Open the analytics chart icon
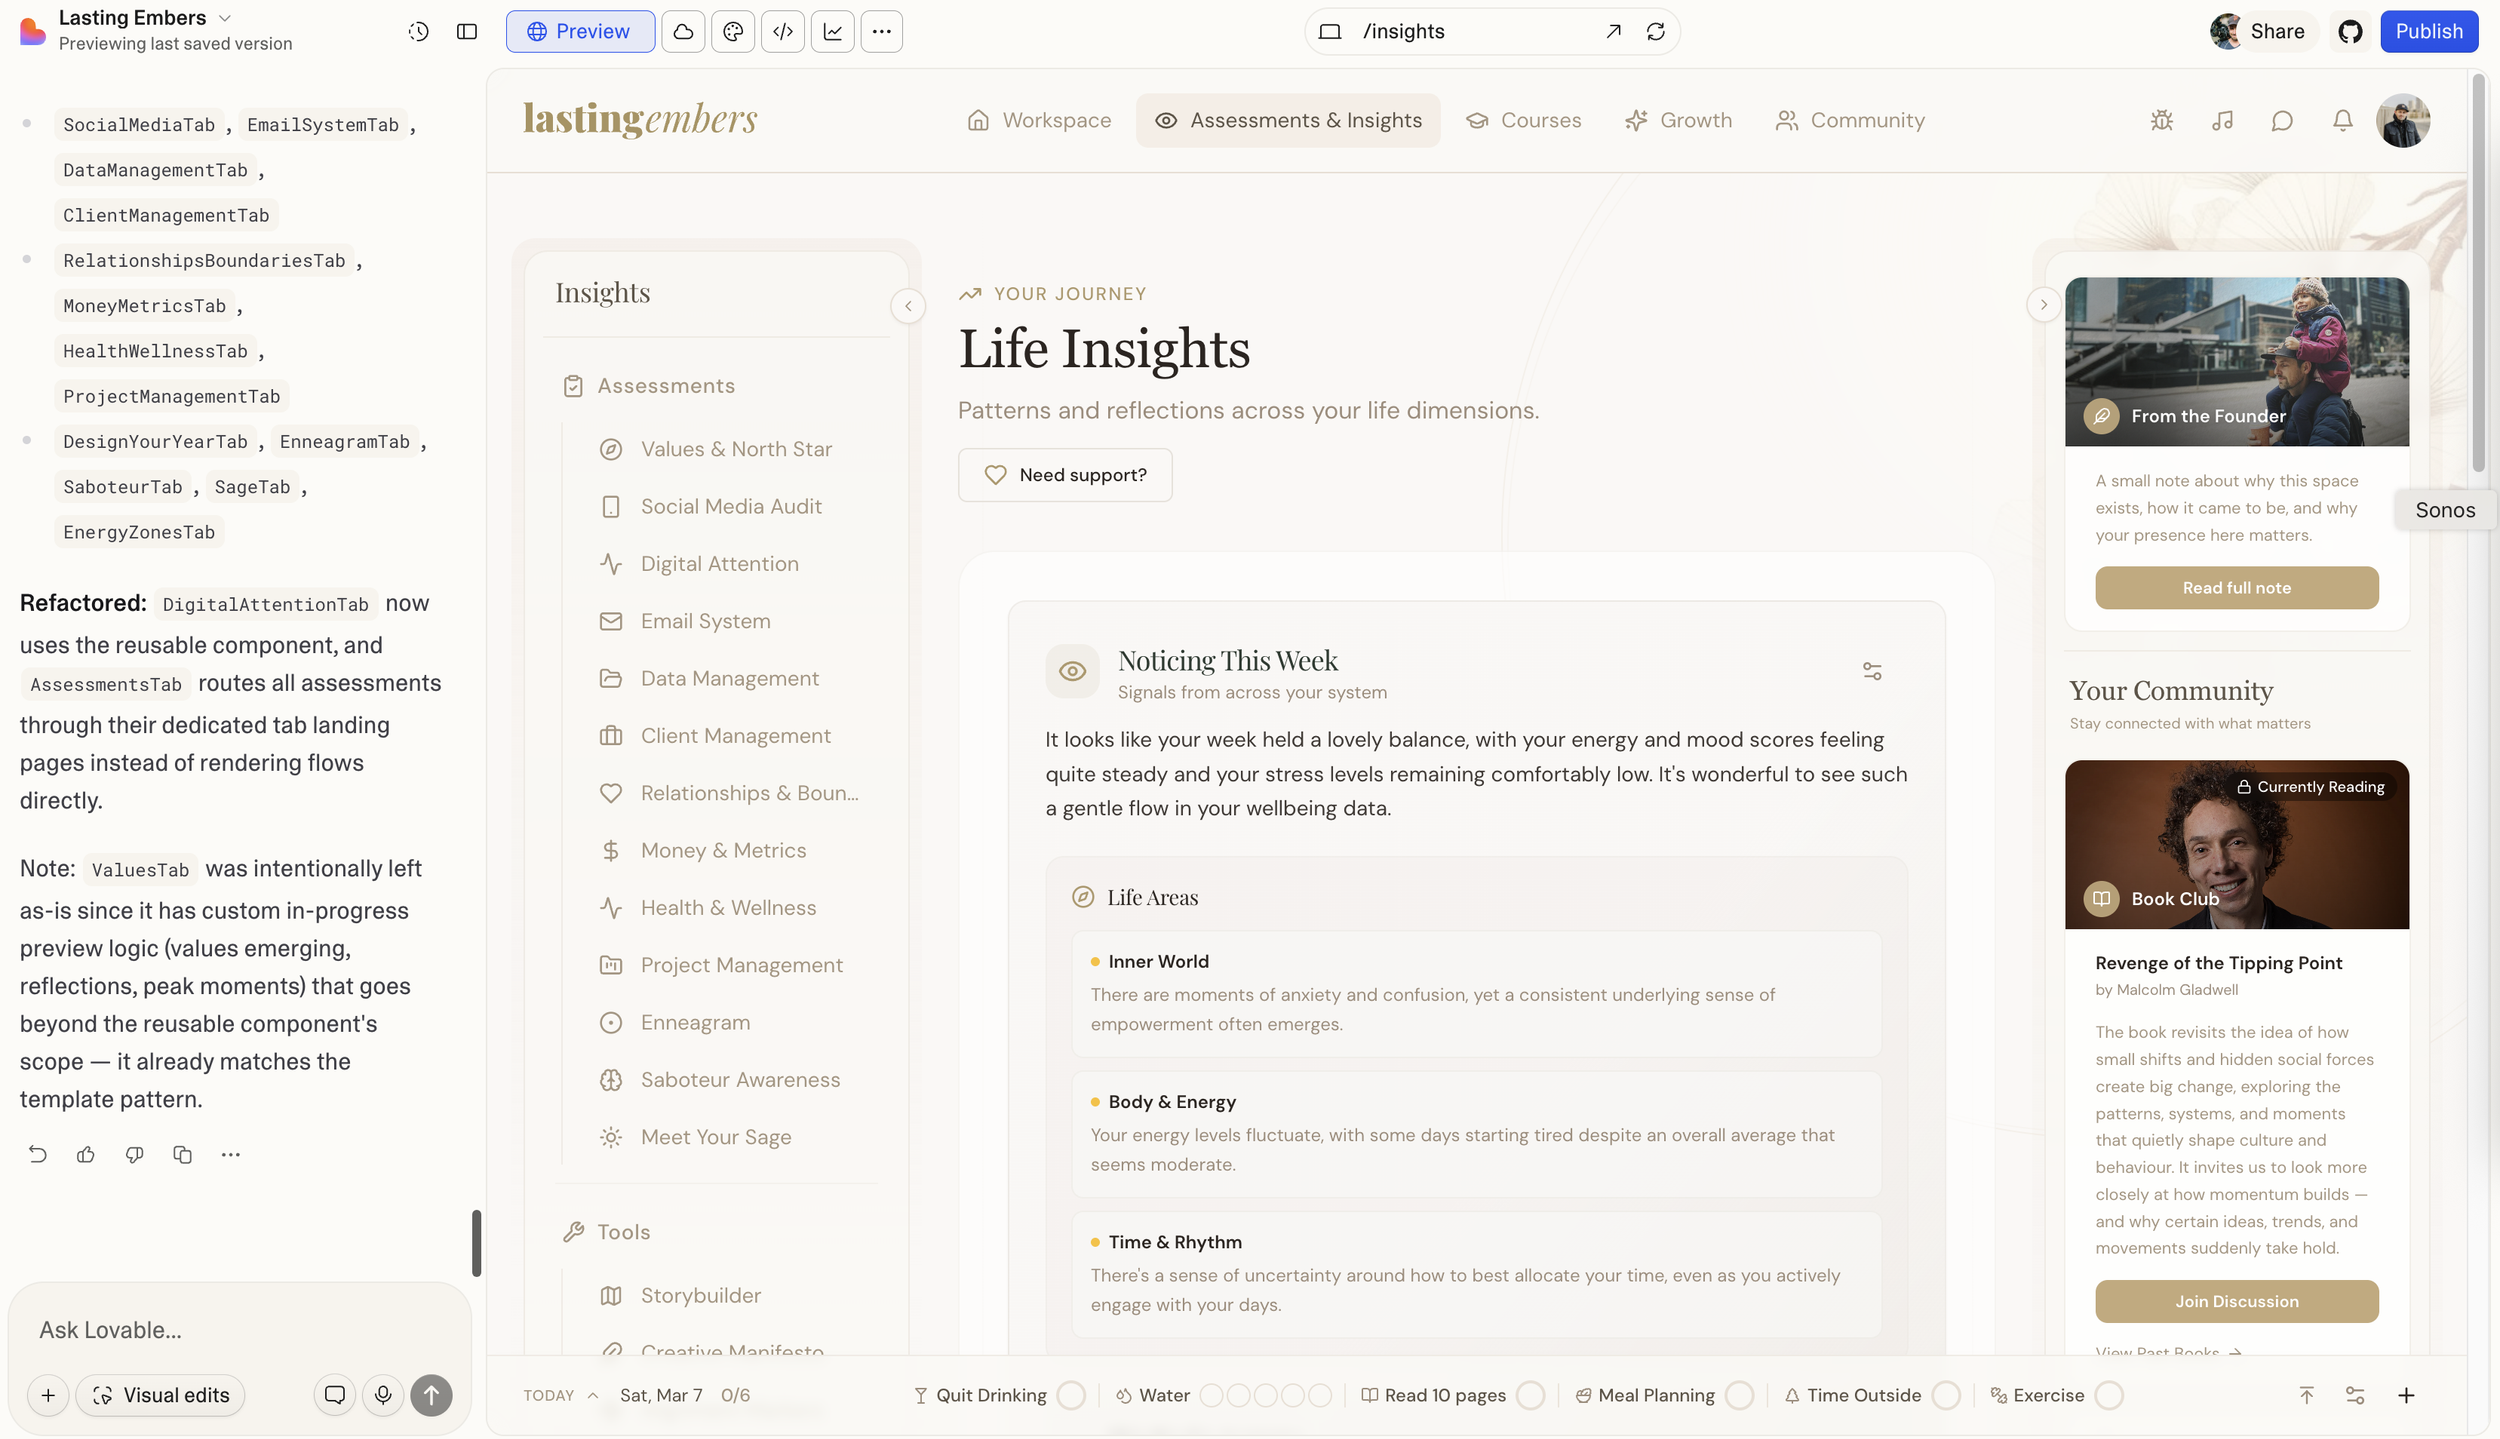The width and height of the screenshot is (2500, 1439). (832, 32)
